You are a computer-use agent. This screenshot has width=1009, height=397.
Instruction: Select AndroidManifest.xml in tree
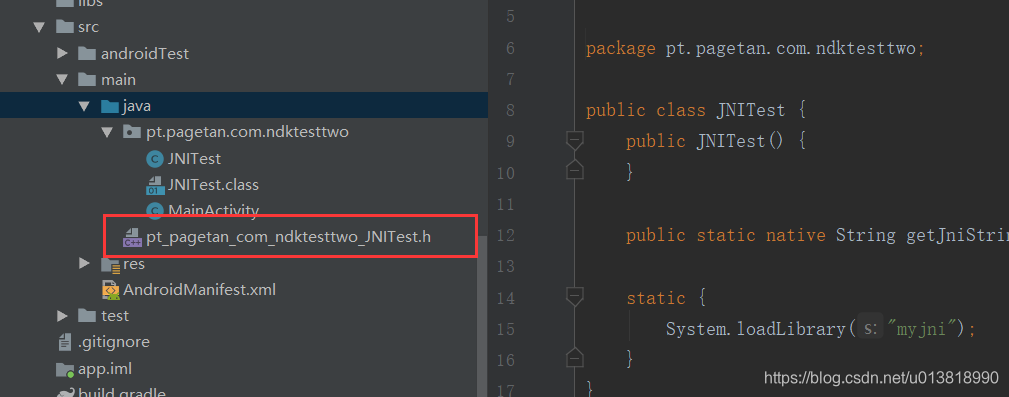(199, 290)
